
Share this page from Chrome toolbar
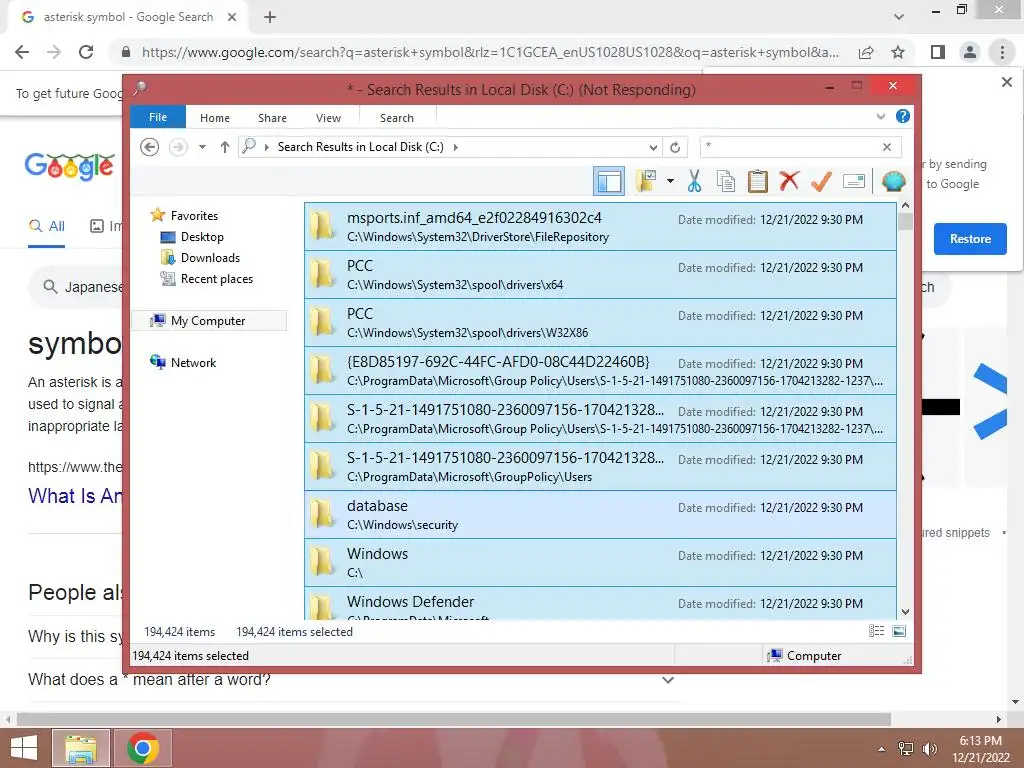point(866,52)
